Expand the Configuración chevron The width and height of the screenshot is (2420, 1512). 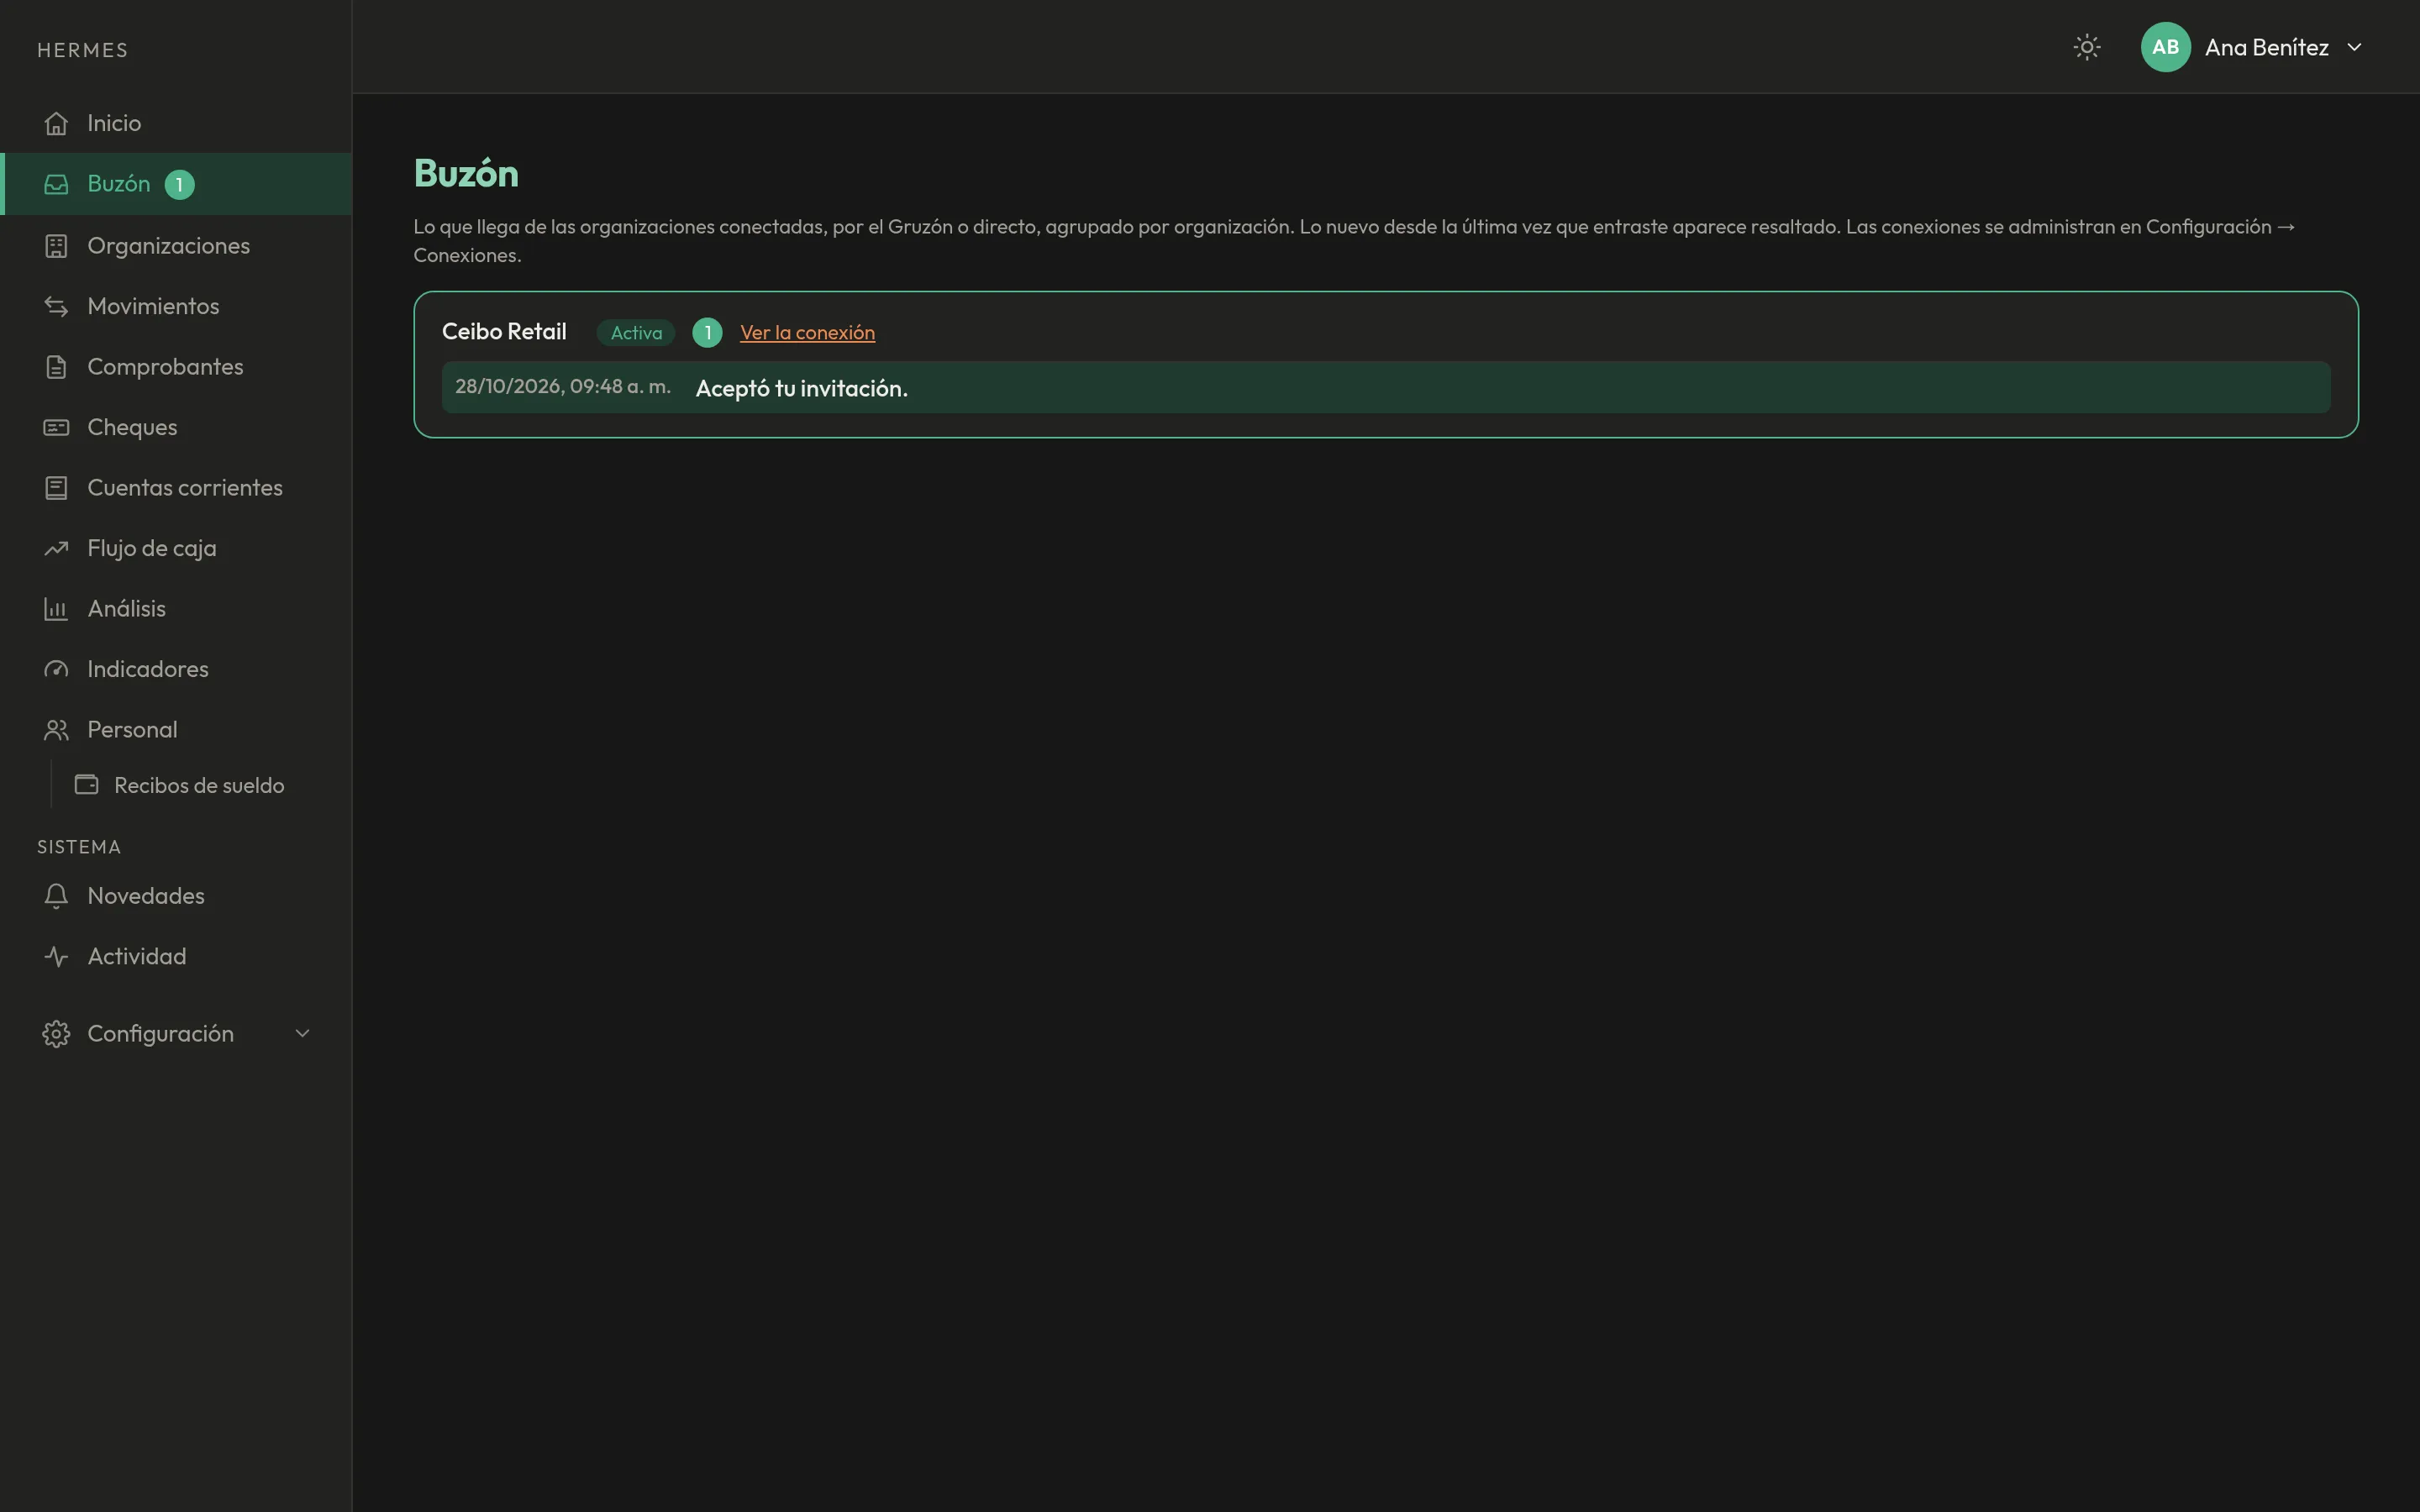coord(302,1033)
